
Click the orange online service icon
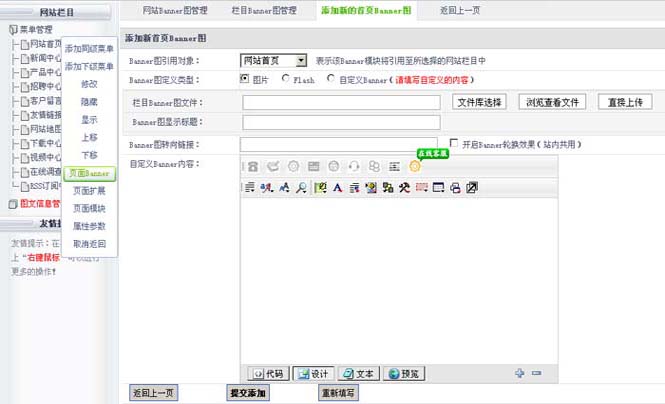click(415, 166)
